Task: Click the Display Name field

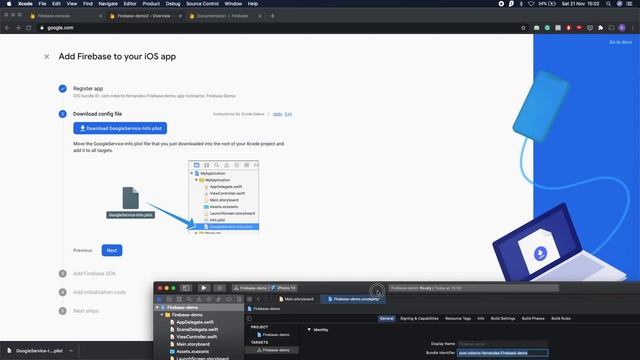Action: pos(502,344)
